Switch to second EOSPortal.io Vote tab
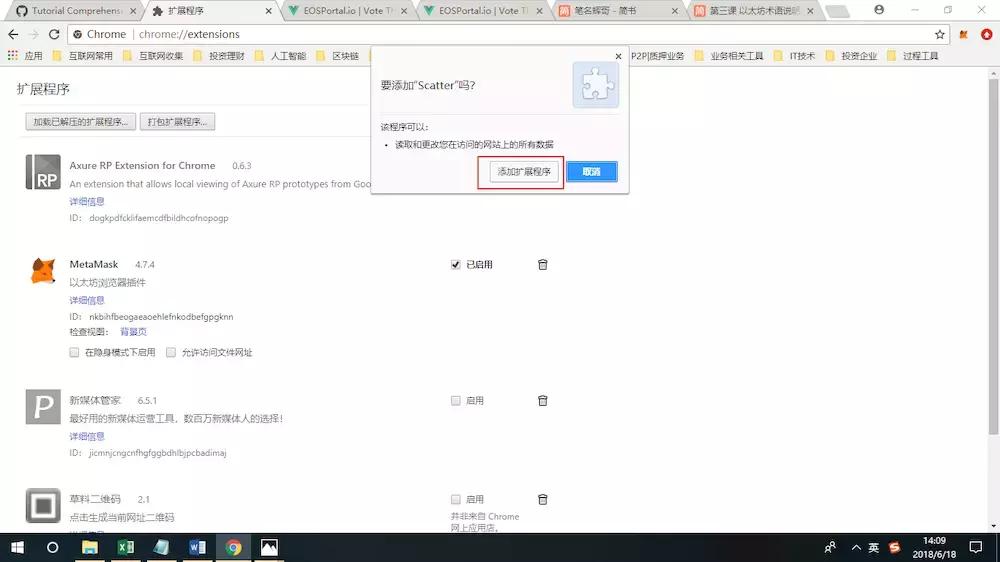Screen dimensions: 1000x562 coord(483,11)
